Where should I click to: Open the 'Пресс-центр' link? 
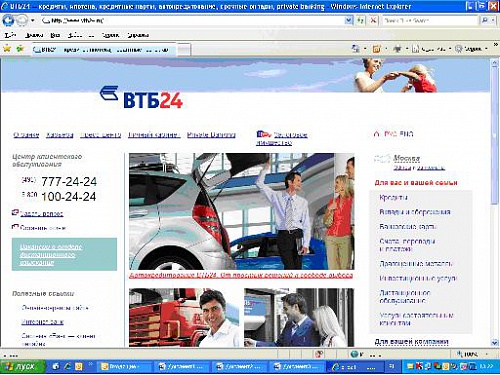point(100,135)
